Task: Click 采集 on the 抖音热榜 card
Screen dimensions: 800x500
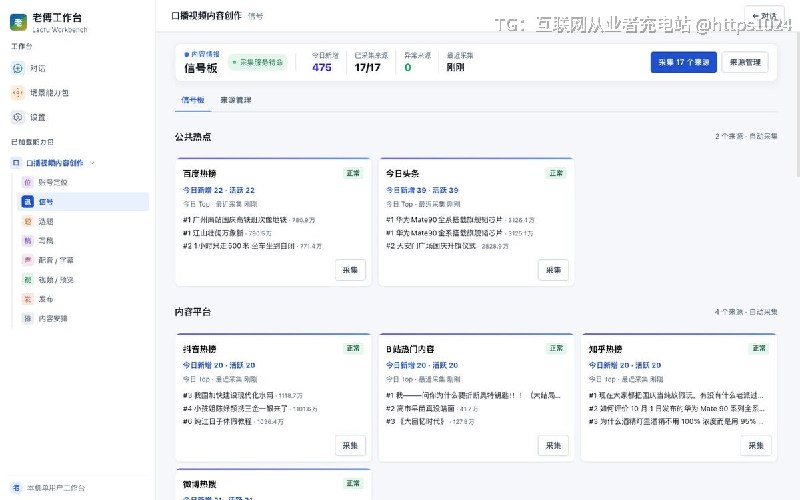Action: 350,445
